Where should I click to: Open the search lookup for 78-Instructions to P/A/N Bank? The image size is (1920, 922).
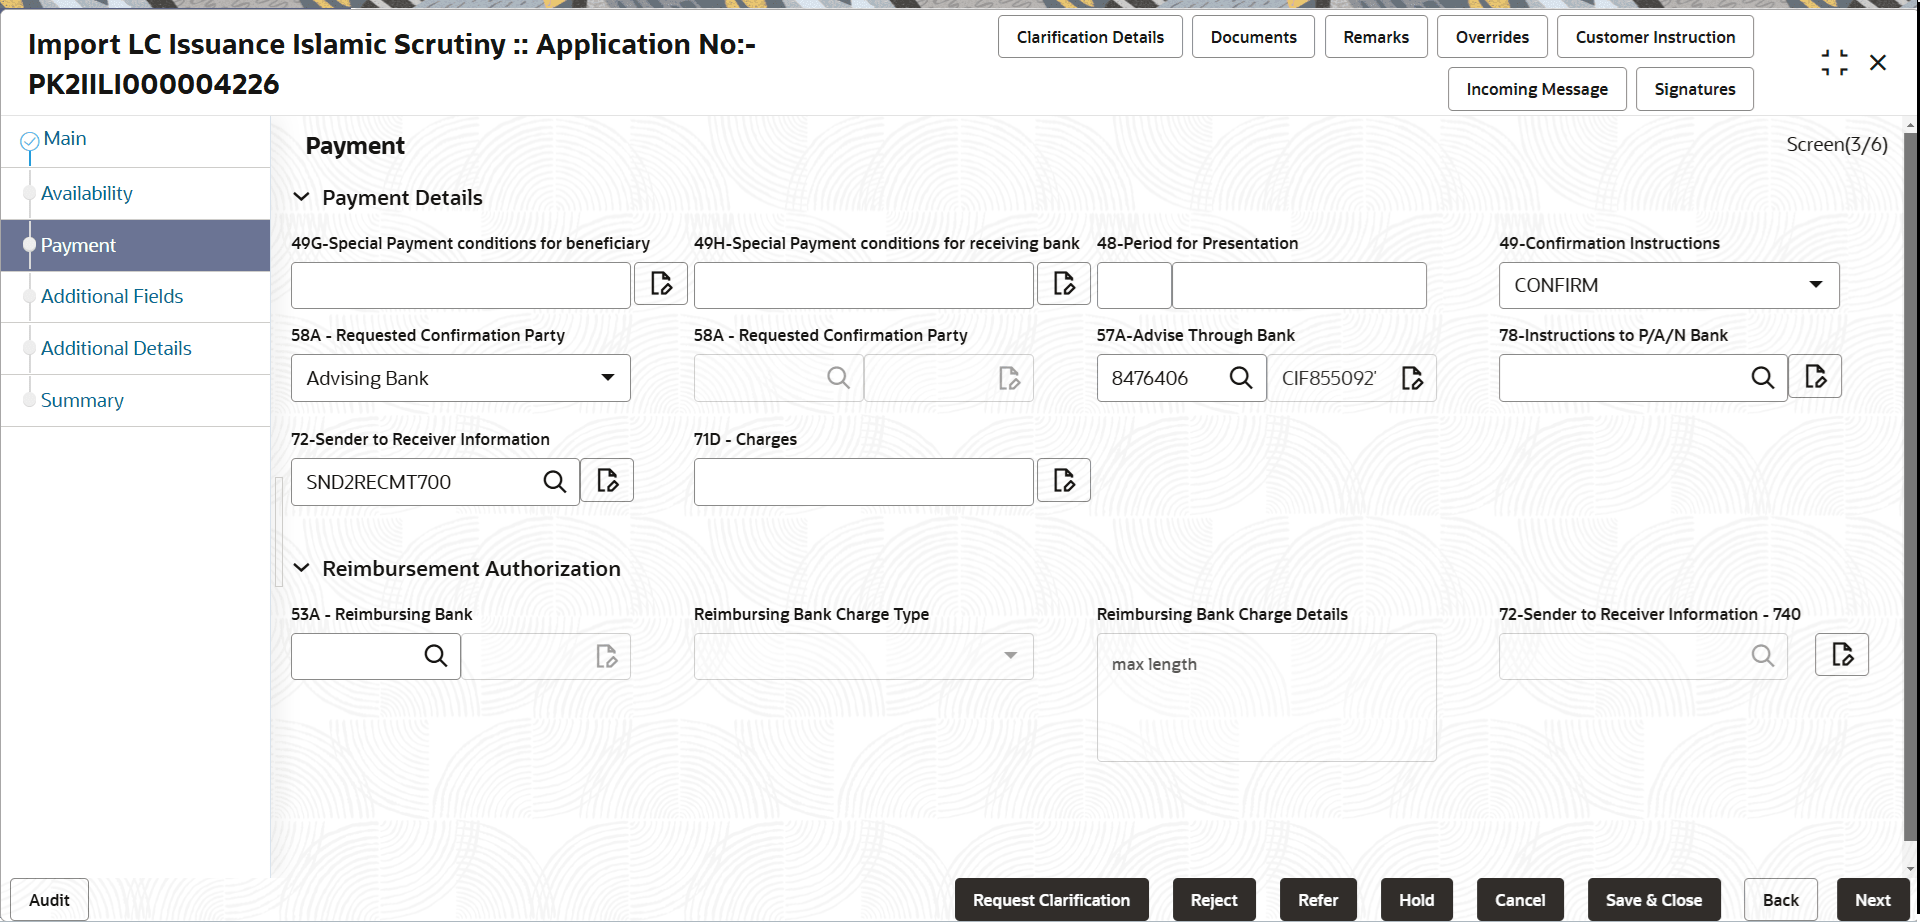coord(1763,377)
